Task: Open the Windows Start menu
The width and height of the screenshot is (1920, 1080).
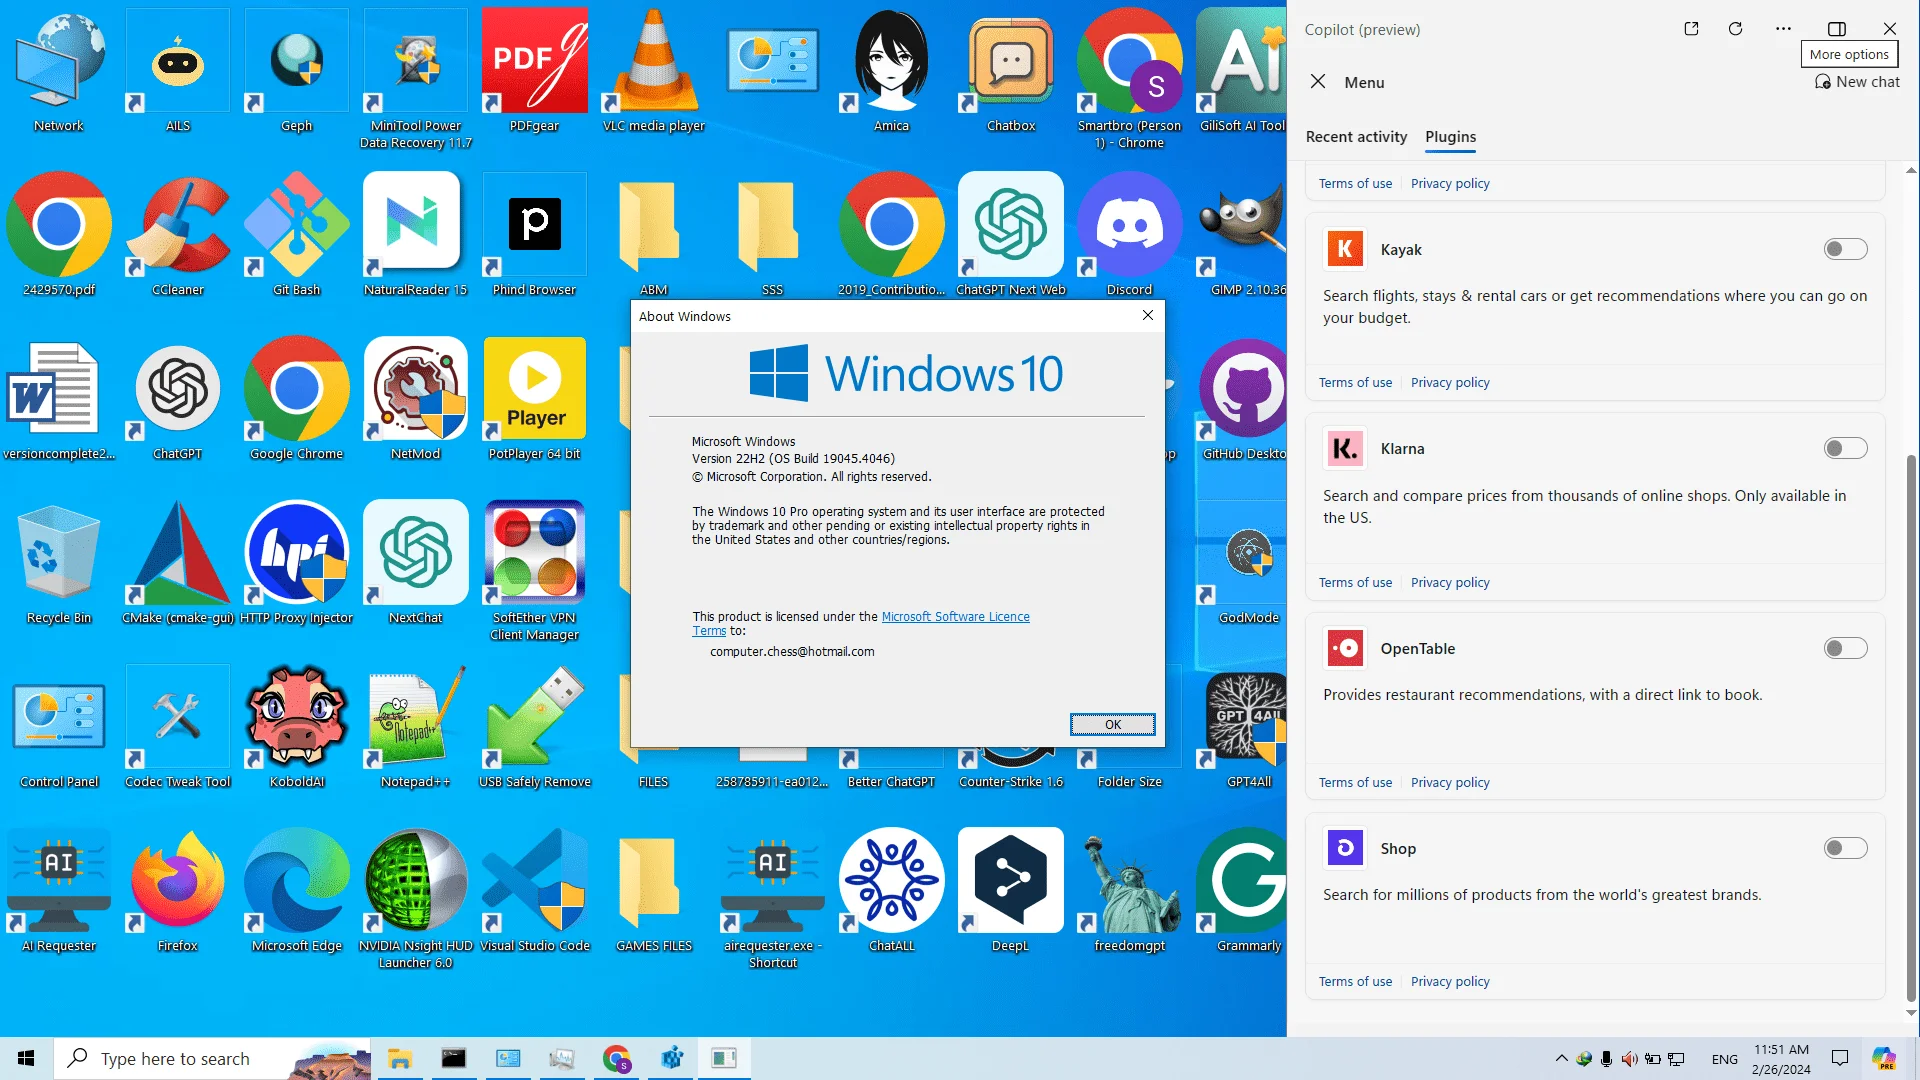Action: [26, 1058]
